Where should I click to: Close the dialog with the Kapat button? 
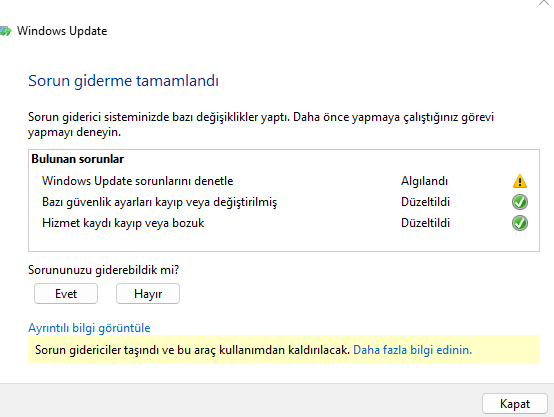pos(515,404)
